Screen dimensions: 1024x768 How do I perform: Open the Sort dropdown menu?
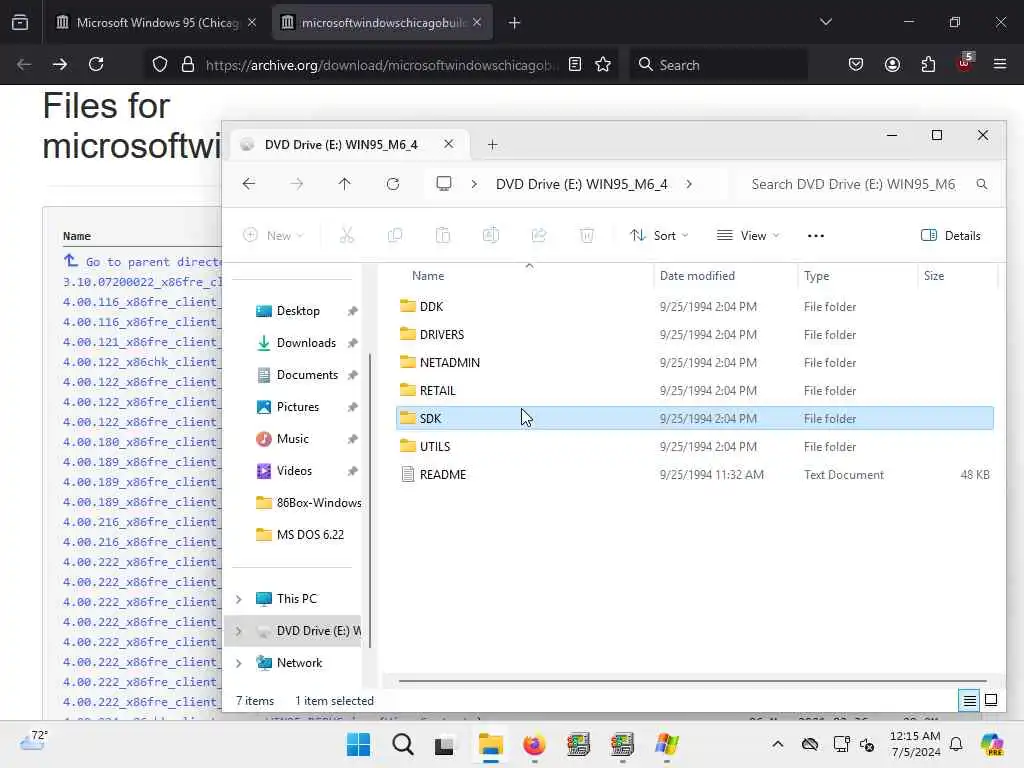pyautogui.click(x=659, y=236)
